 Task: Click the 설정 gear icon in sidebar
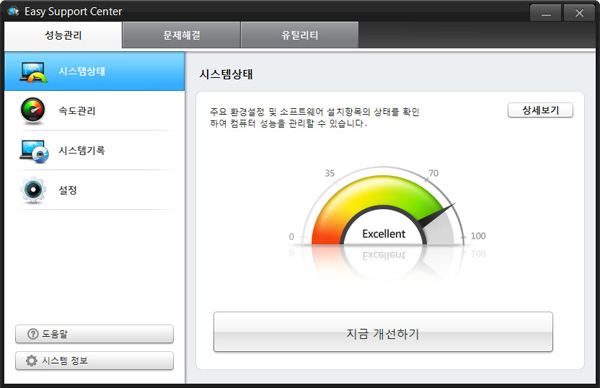[33, 190]
